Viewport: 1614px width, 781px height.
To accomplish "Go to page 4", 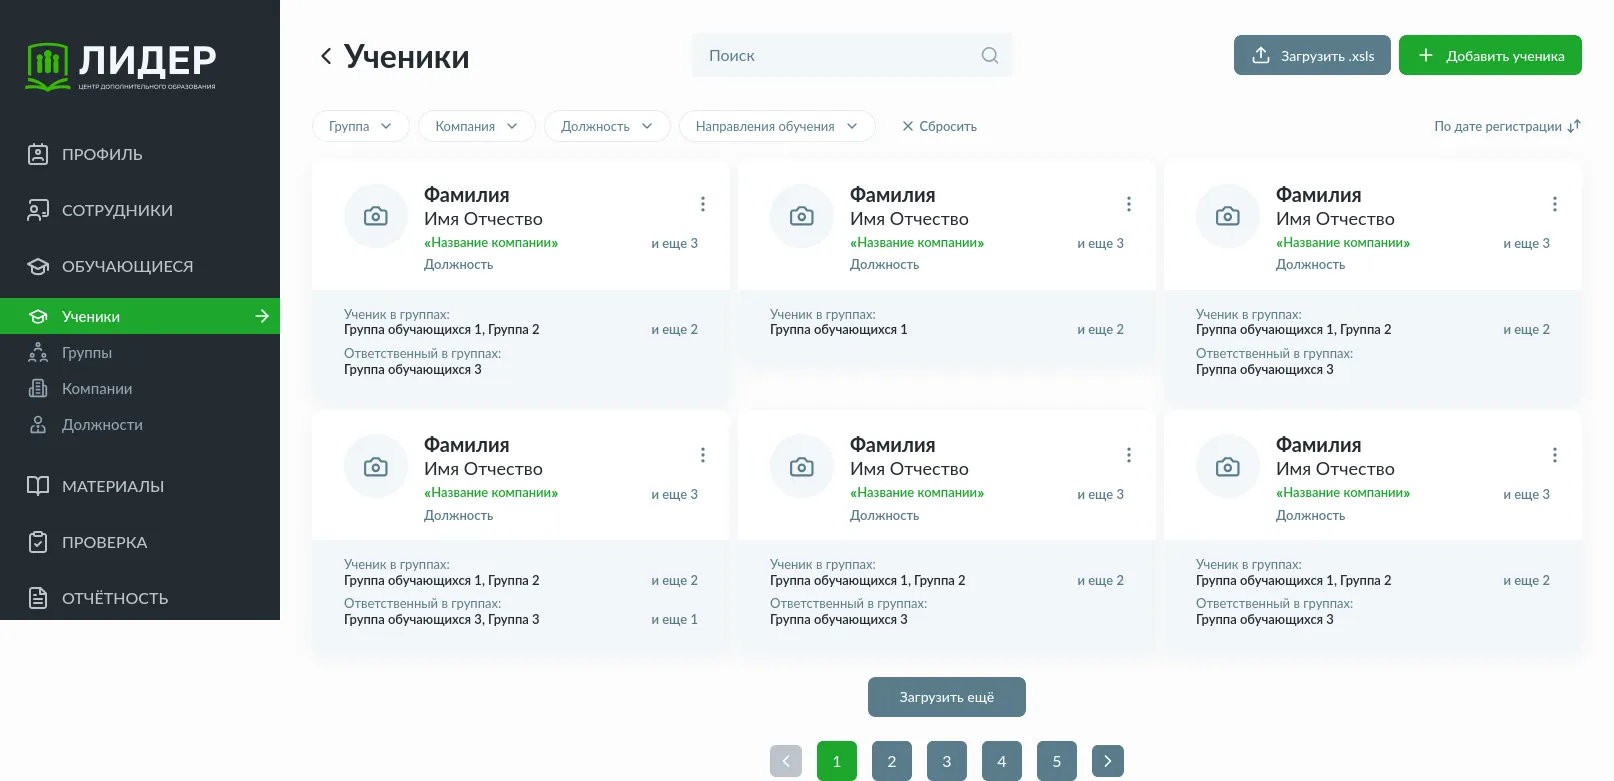I will point(1002,761).
